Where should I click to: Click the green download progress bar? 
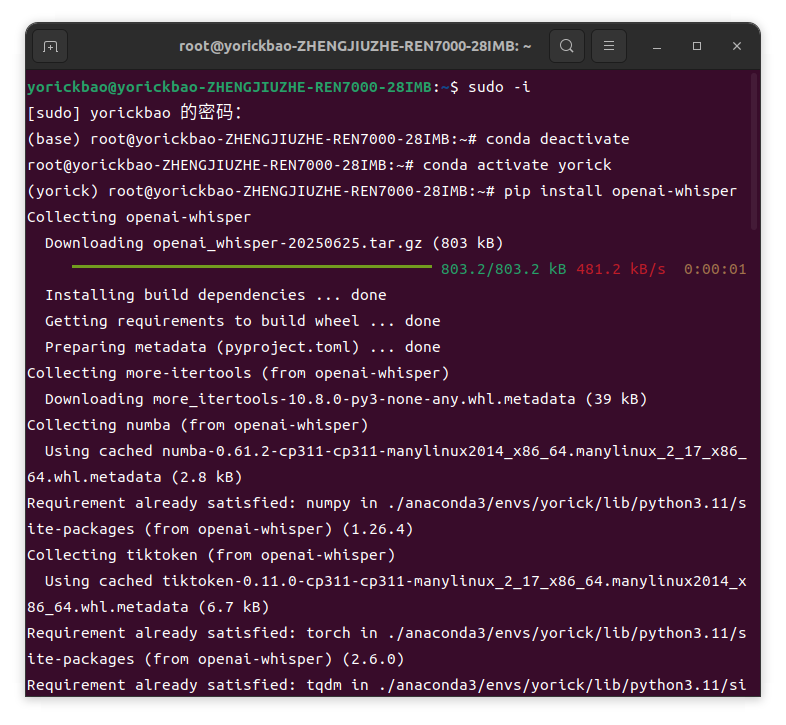coord(252,267)
